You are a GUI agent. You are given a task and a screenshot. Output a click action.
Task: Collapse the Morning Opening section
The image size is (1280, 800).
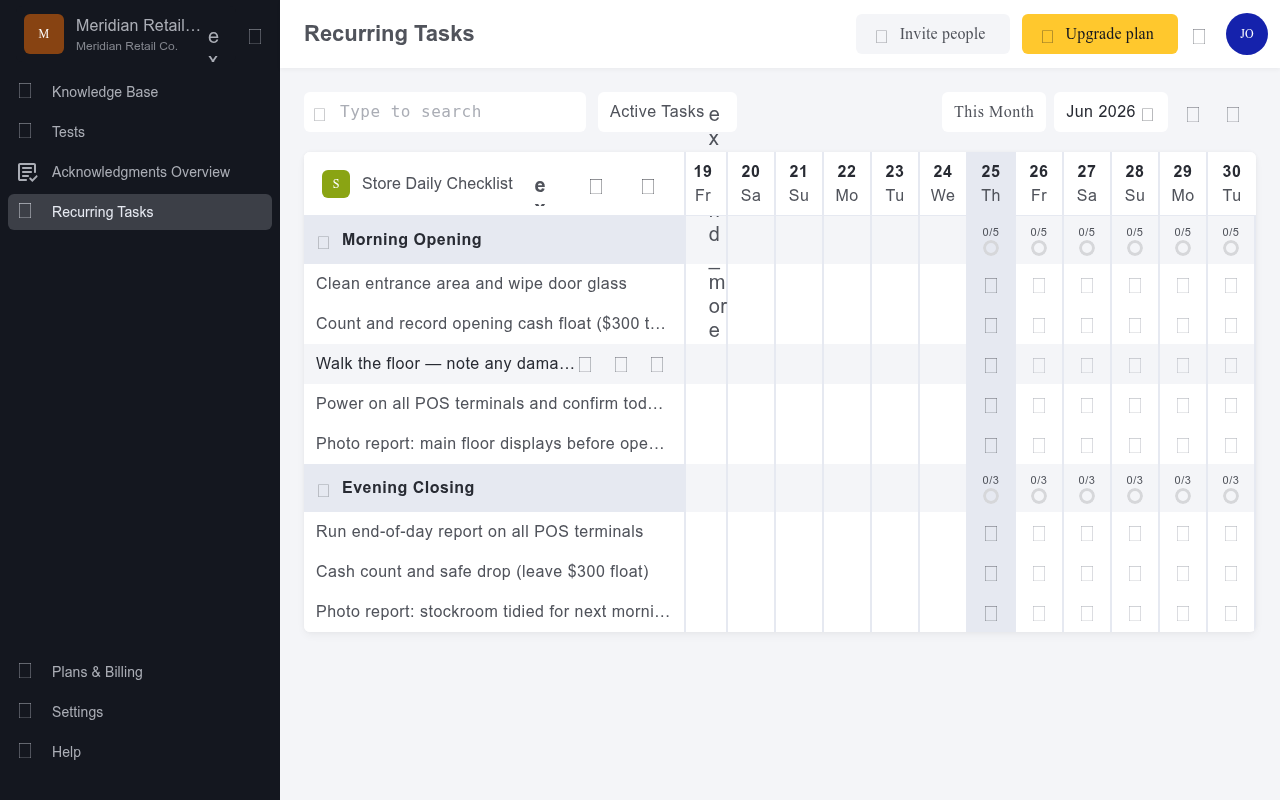pos(323,242)
